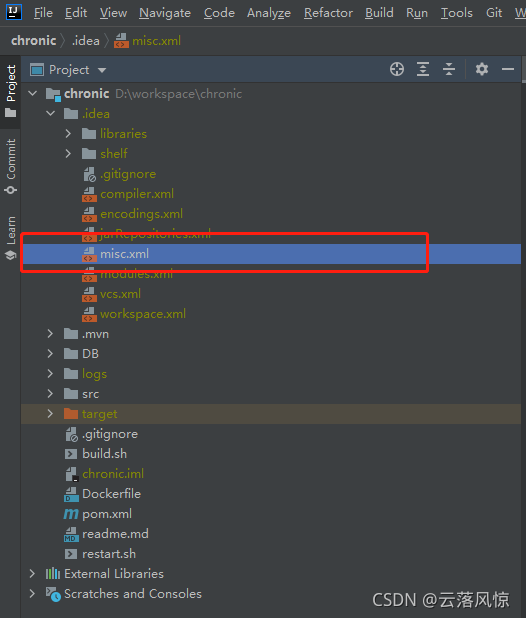526x618 pixels.
Task: Expand External Libraries node
Action: (x=32, y=574)
